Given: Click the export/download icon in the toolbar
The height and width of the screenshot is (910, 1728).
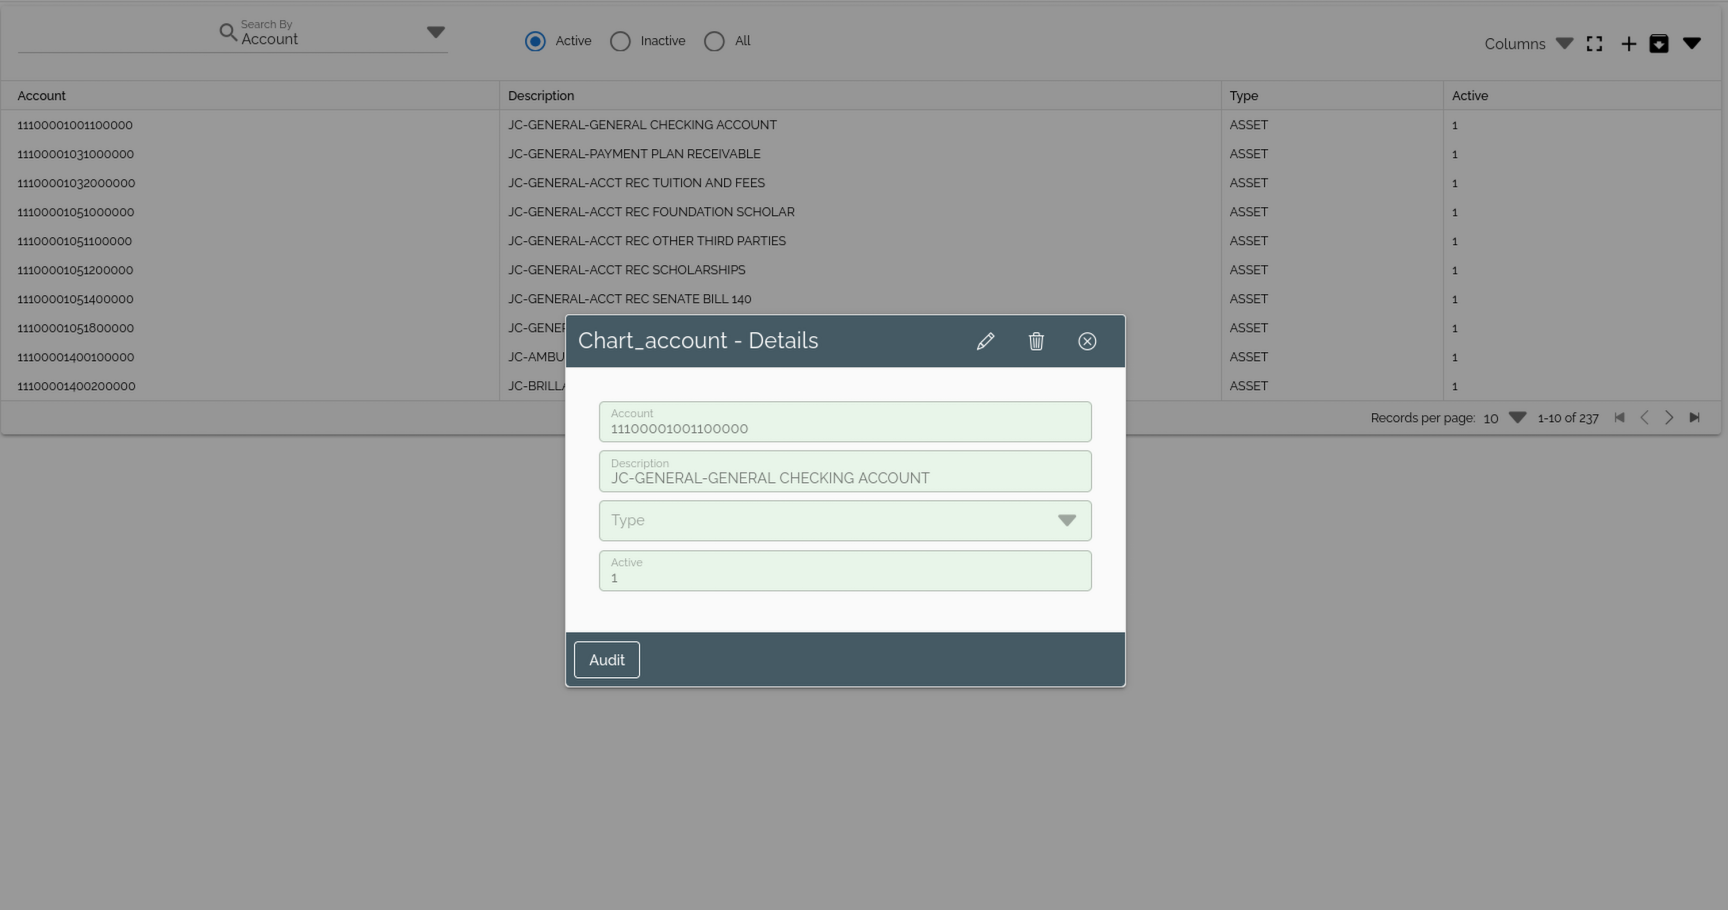Looking at the screenshot, I should [x=1659, y=44].
